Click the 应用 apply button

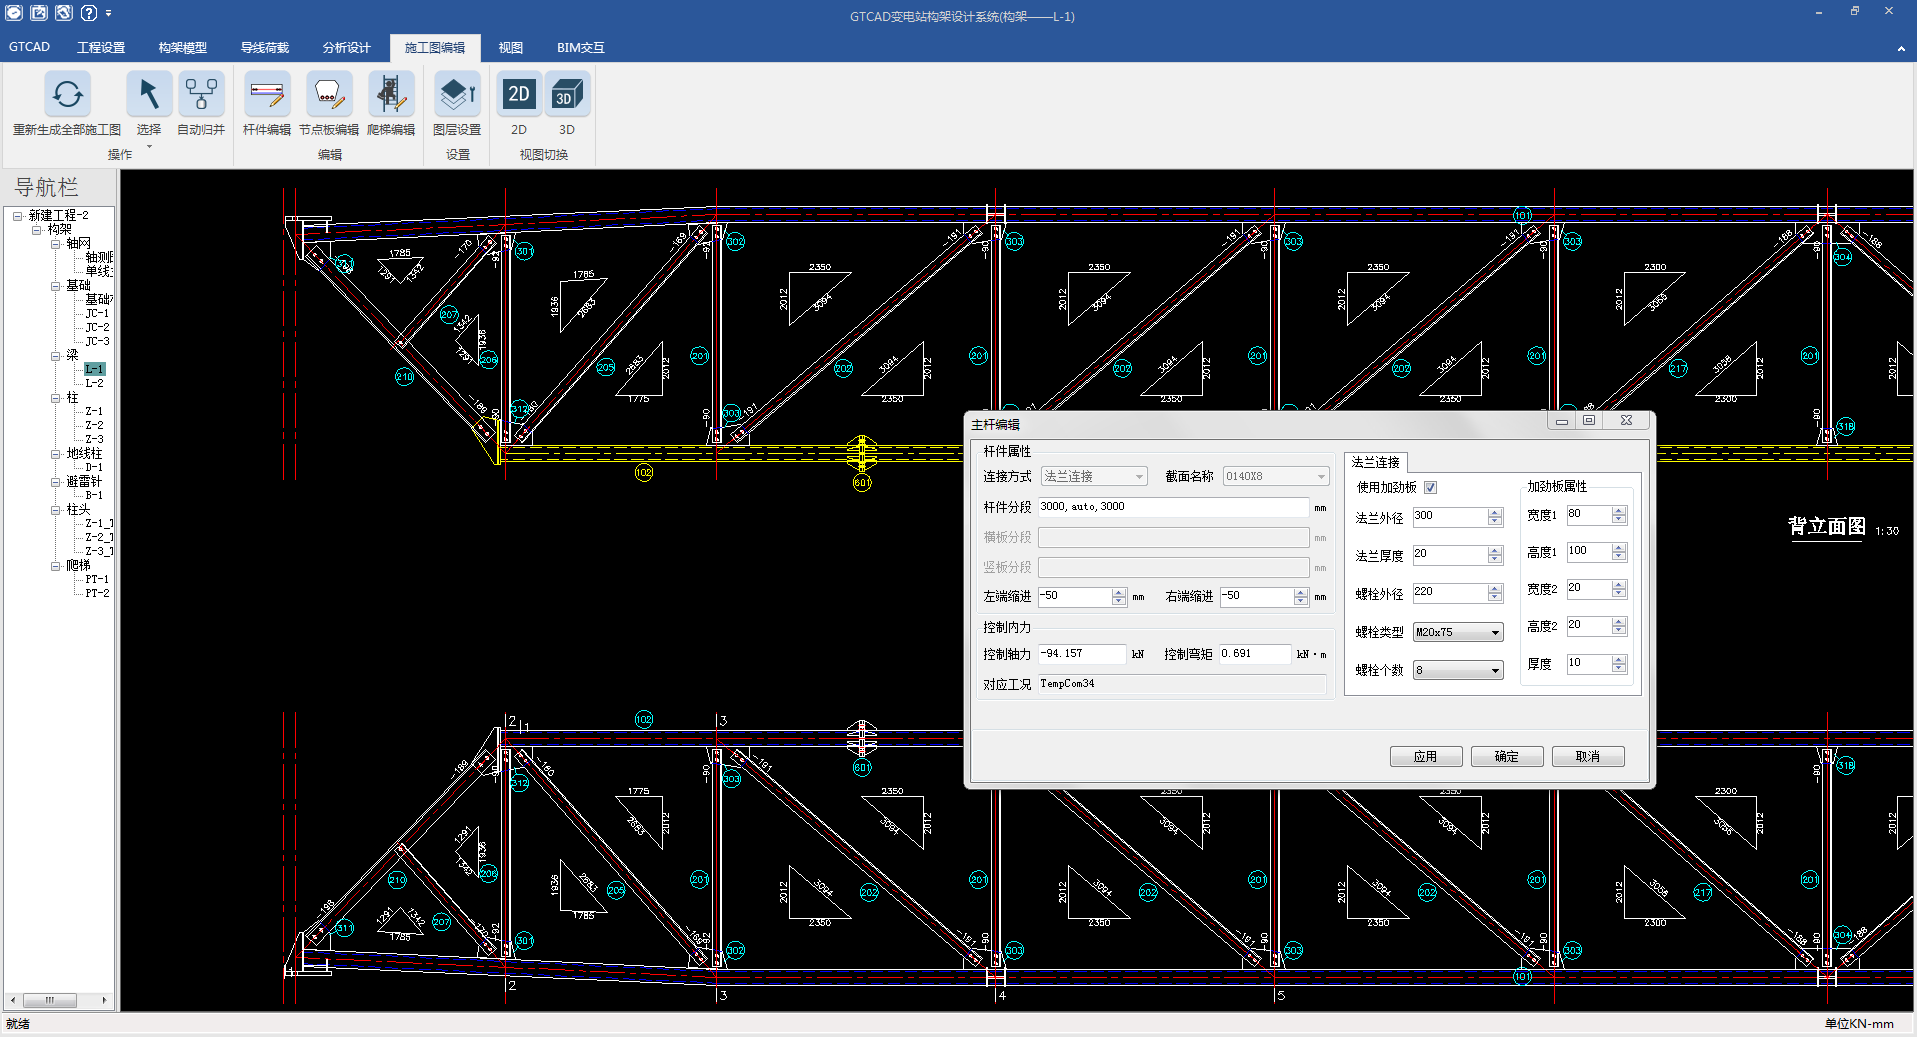(1425, 757)
